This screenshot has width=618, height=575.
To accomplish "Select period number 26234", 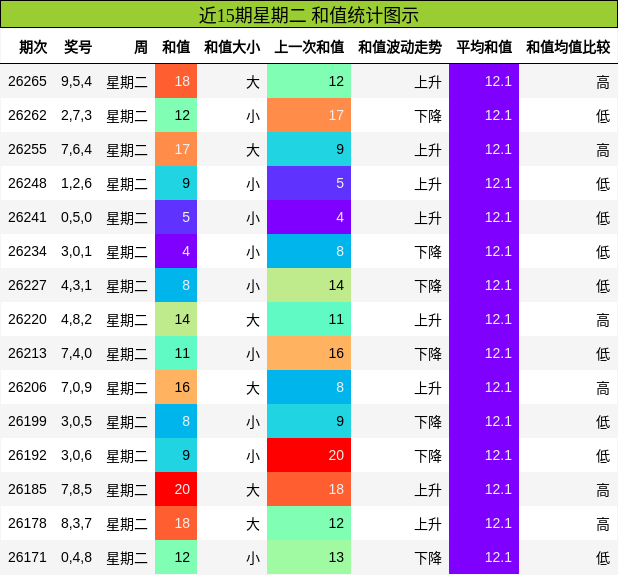I will 27,251.
